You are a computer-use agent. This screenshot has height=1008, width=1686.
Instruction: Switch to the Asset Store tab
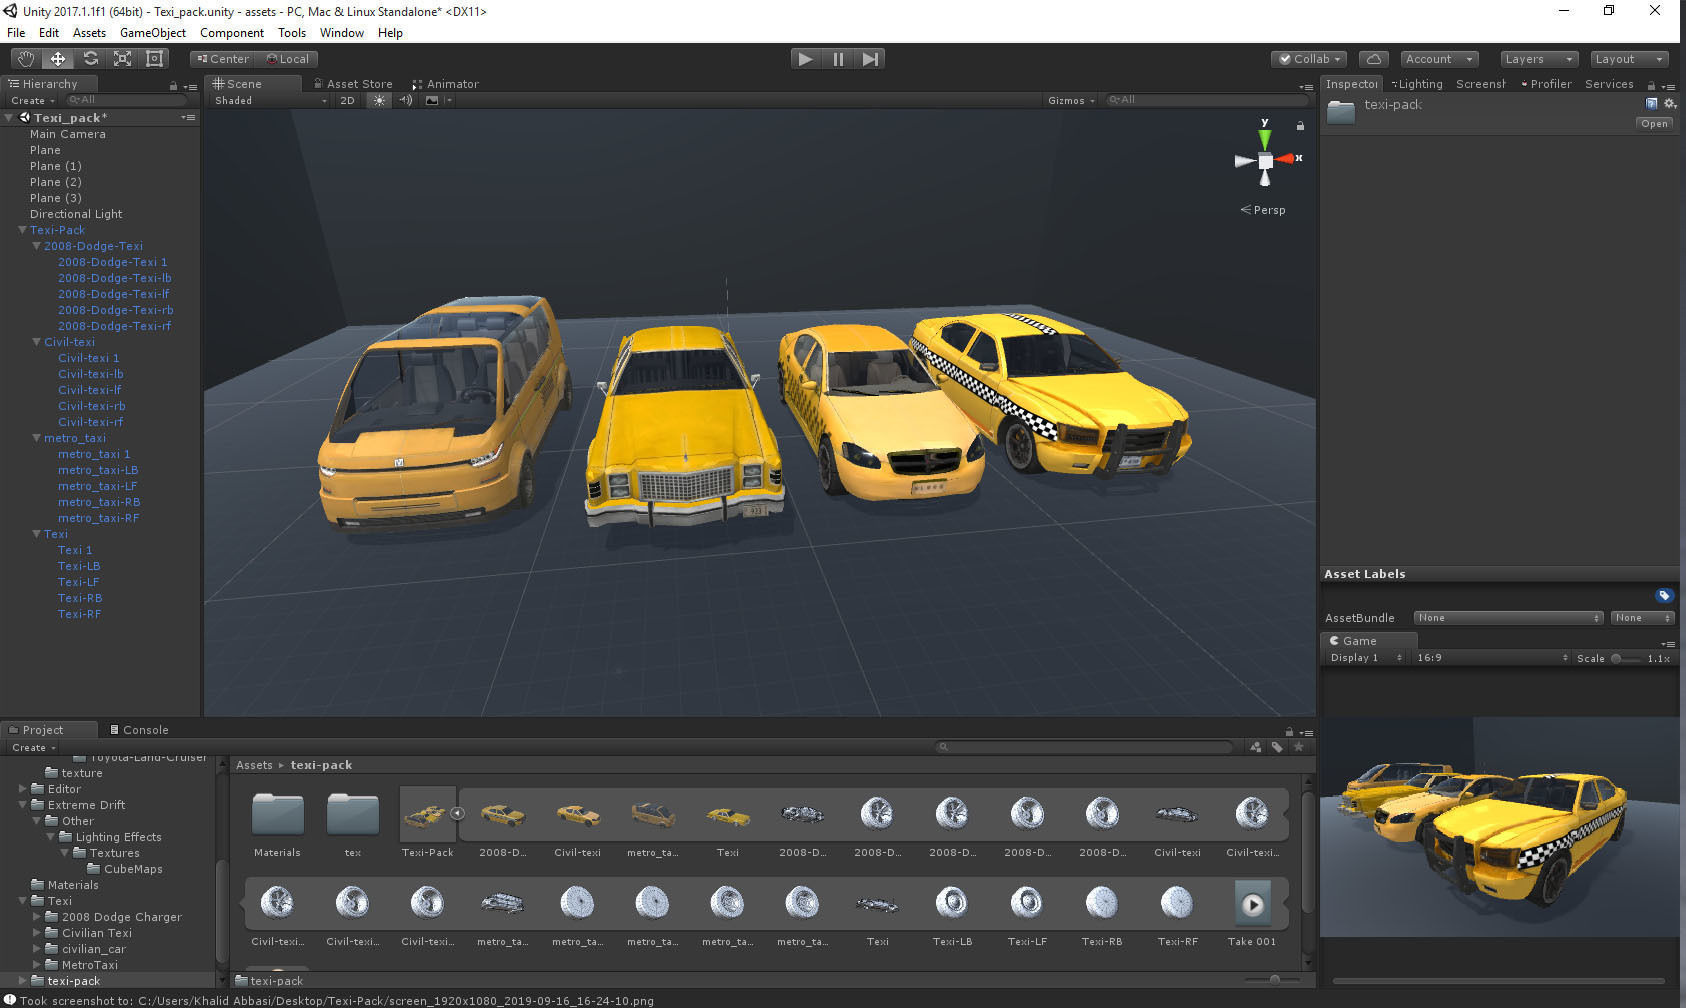pyautogui.click(x=353, y=84)
